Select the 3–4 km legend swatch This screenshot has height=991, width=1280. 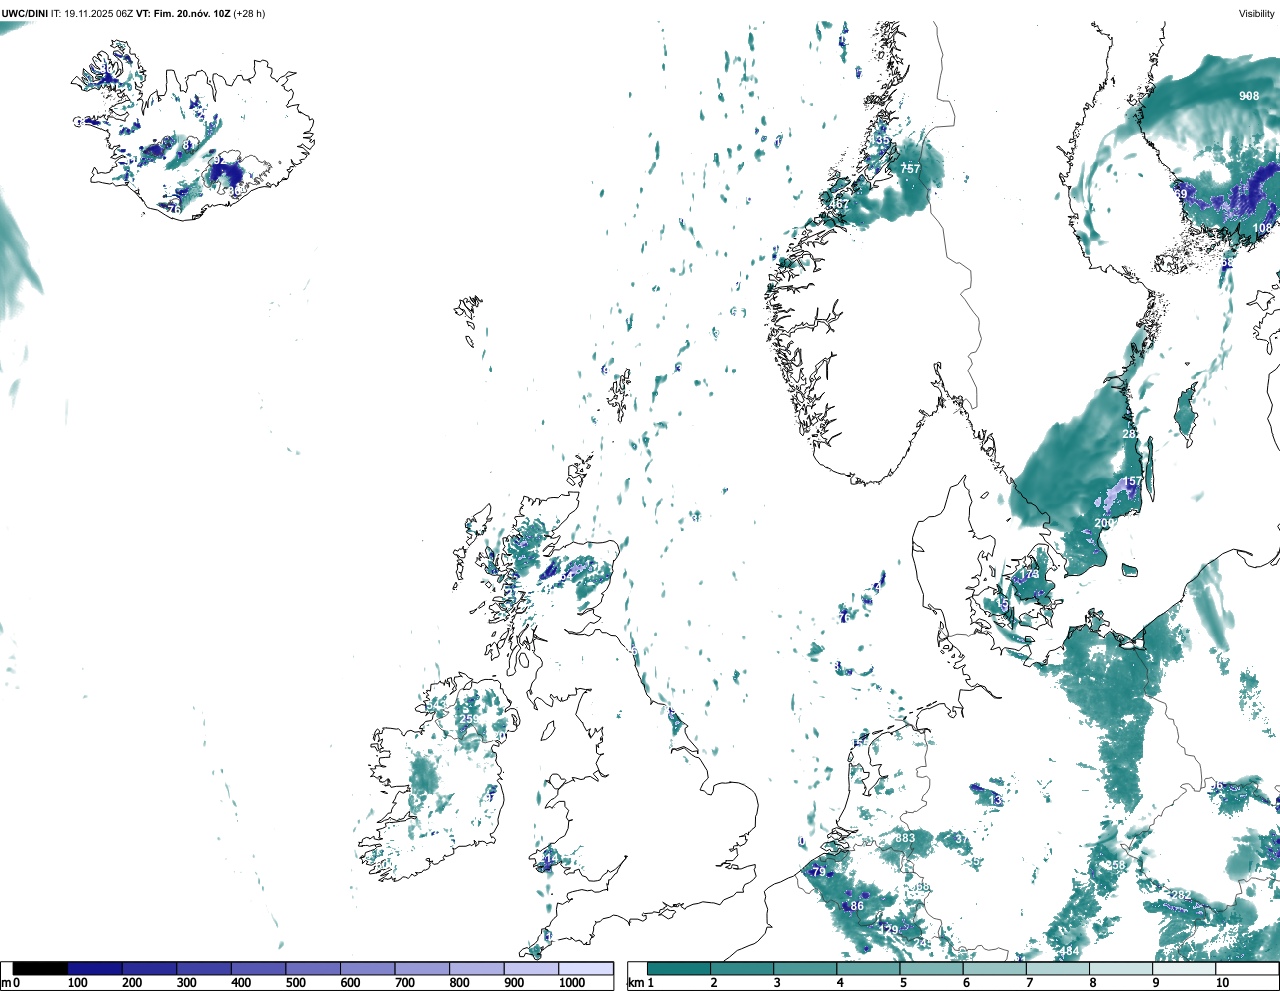pos(805,968)
